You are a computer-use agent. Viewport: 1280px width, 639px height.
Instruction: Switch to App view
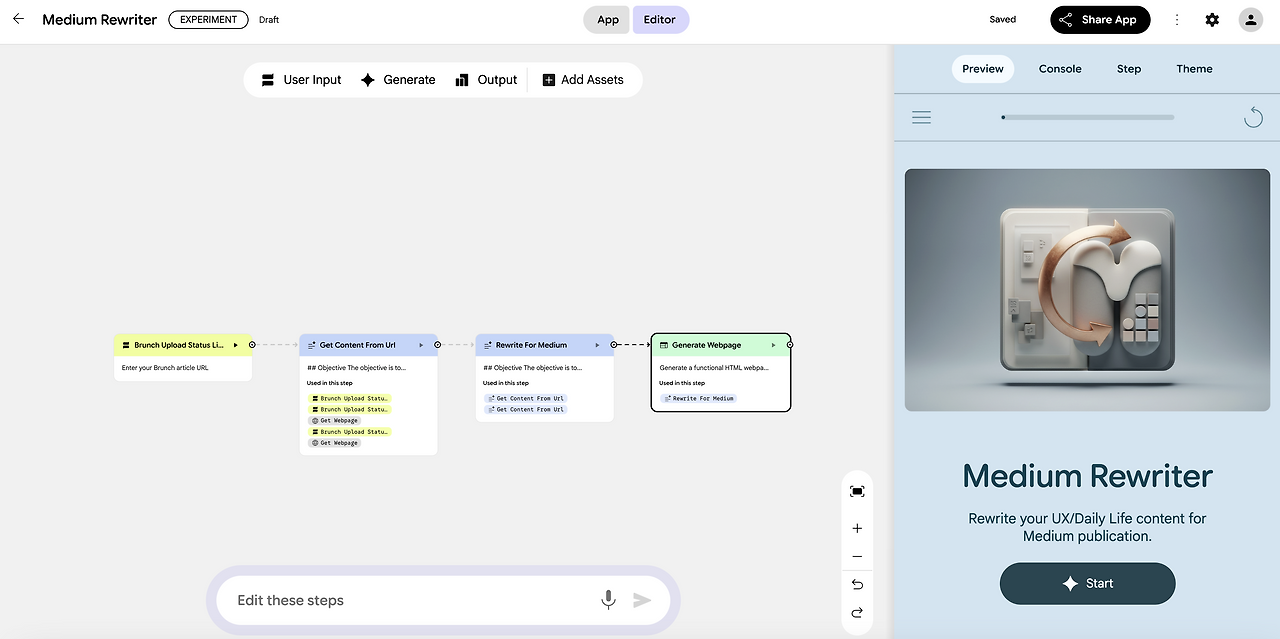click(608, 20)
